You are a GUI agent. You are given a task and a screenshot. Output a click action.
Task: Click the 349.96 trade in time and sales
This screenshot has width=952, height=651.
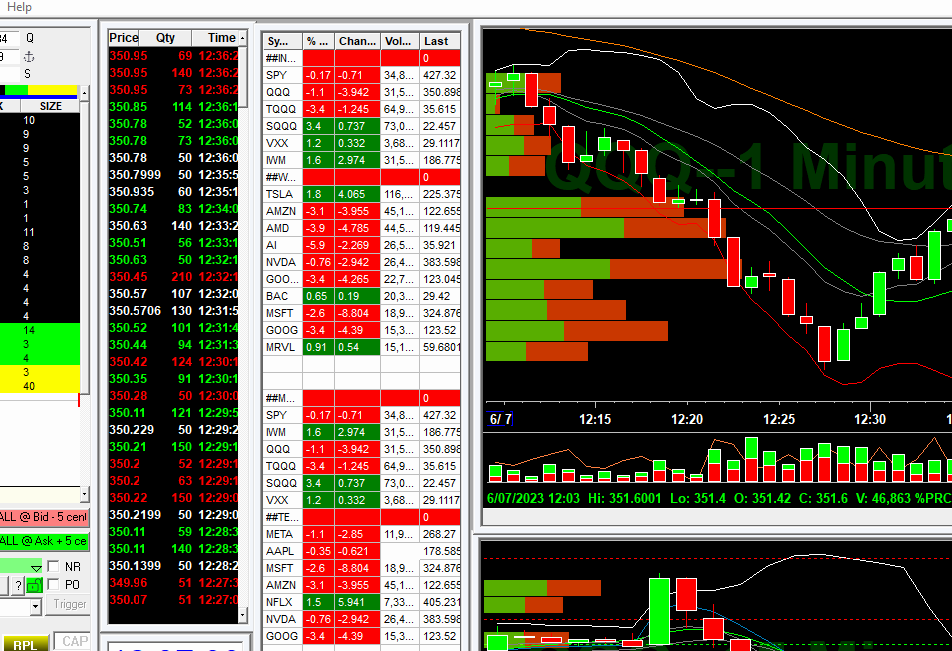[x=174, y=583]
